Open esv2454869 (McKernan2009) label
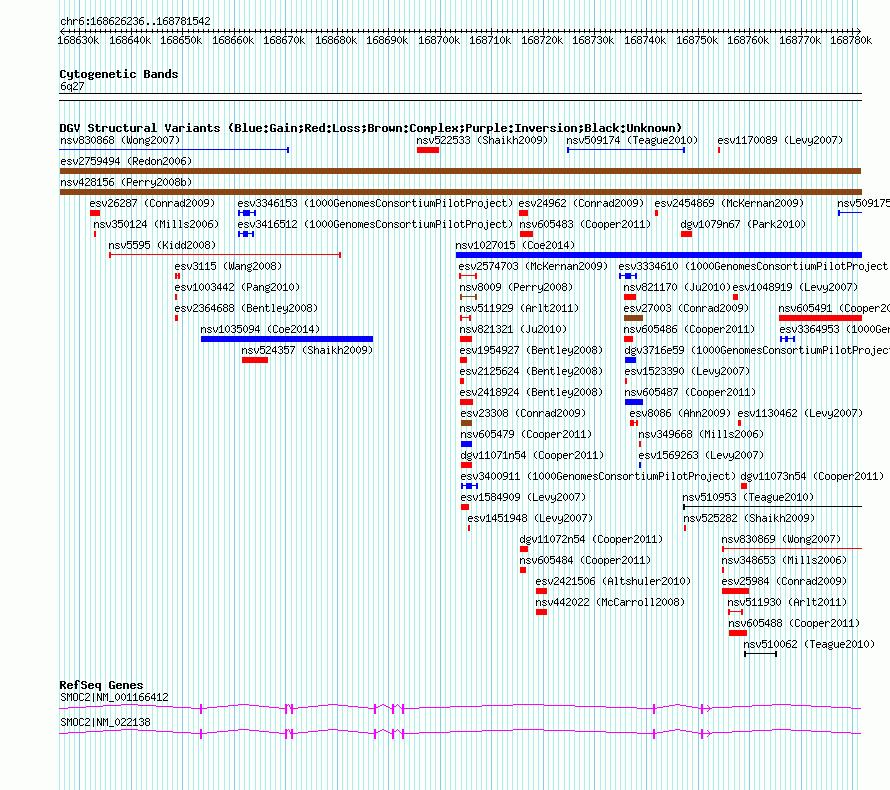The width and height of the screenshot is (890, 790). coord(729,203)
